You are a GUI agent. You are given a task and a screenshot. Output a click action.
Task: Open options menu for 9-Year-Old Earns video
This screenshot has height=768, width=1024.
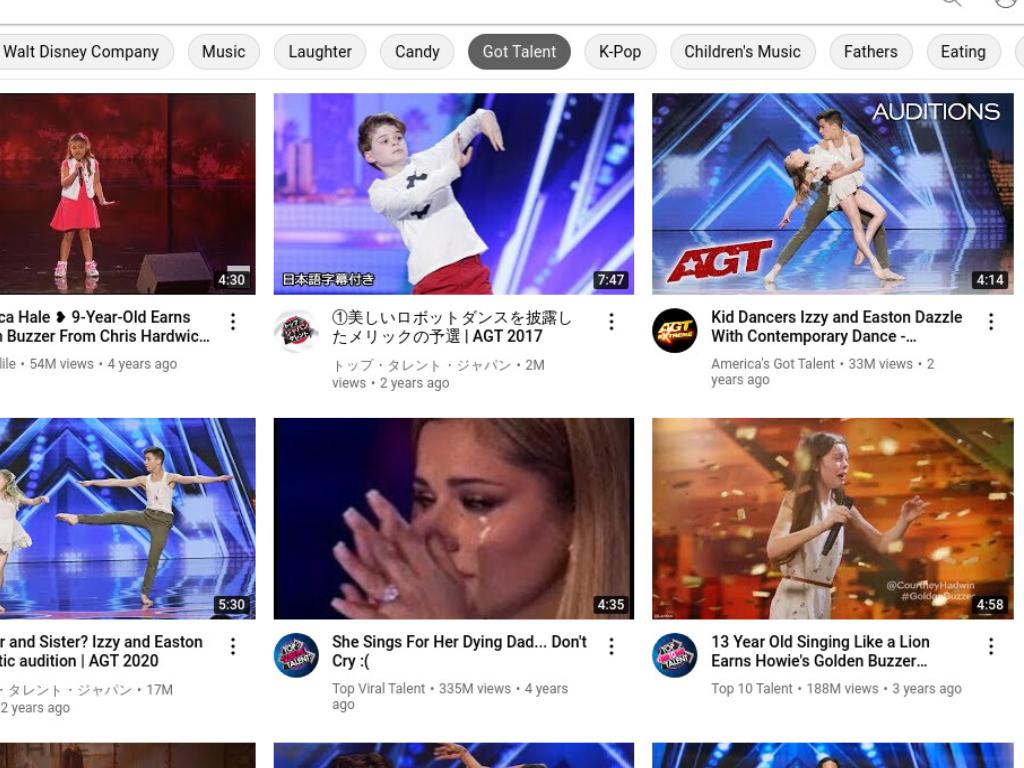click(233, 321)
